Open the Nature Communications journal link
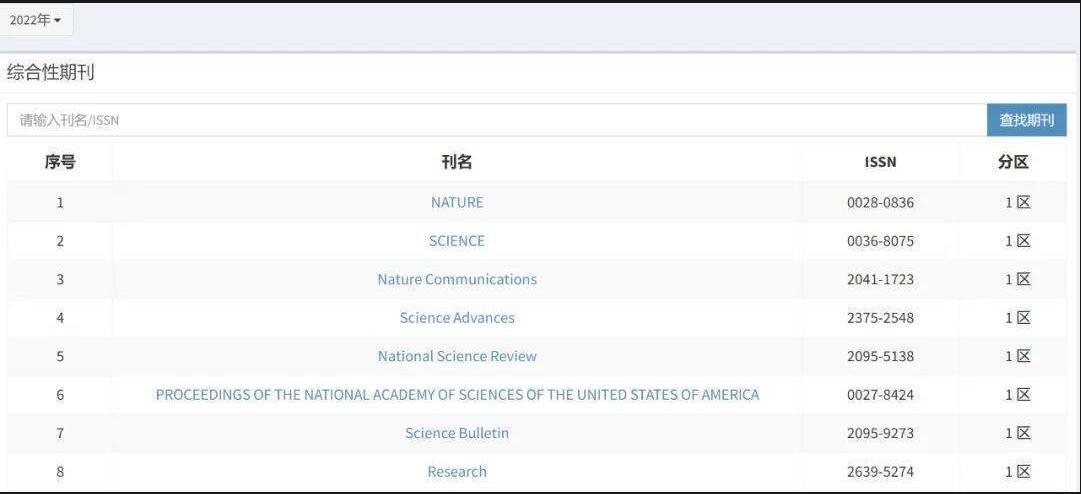Viewport: 1081px width, 494px height. tap(457, 279)
